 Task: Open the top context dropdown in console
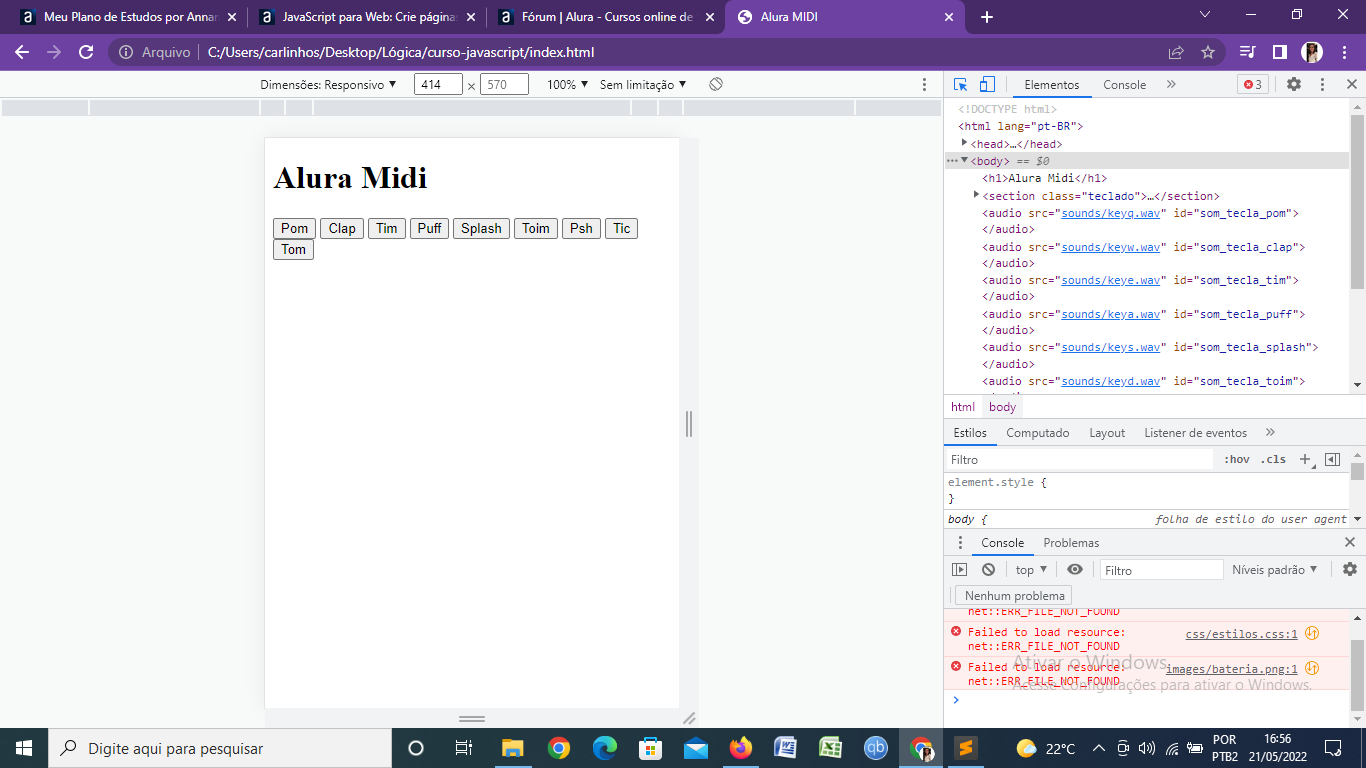[1031, 570]
